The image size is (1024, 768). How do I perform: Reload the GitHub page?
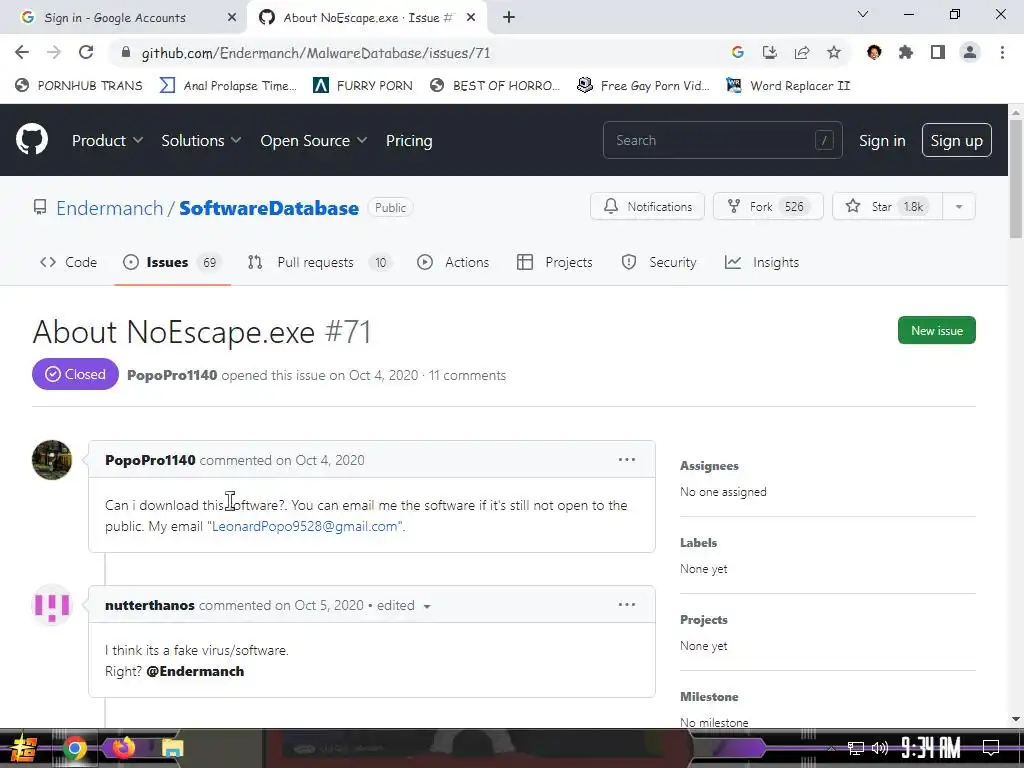tap(86, 52)
